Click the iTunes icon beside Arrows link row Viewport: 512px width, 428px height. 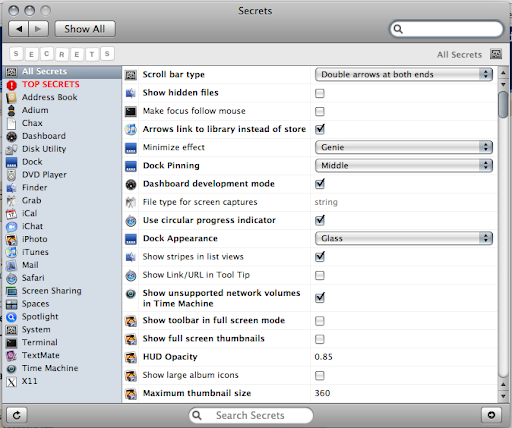(131, 129)
